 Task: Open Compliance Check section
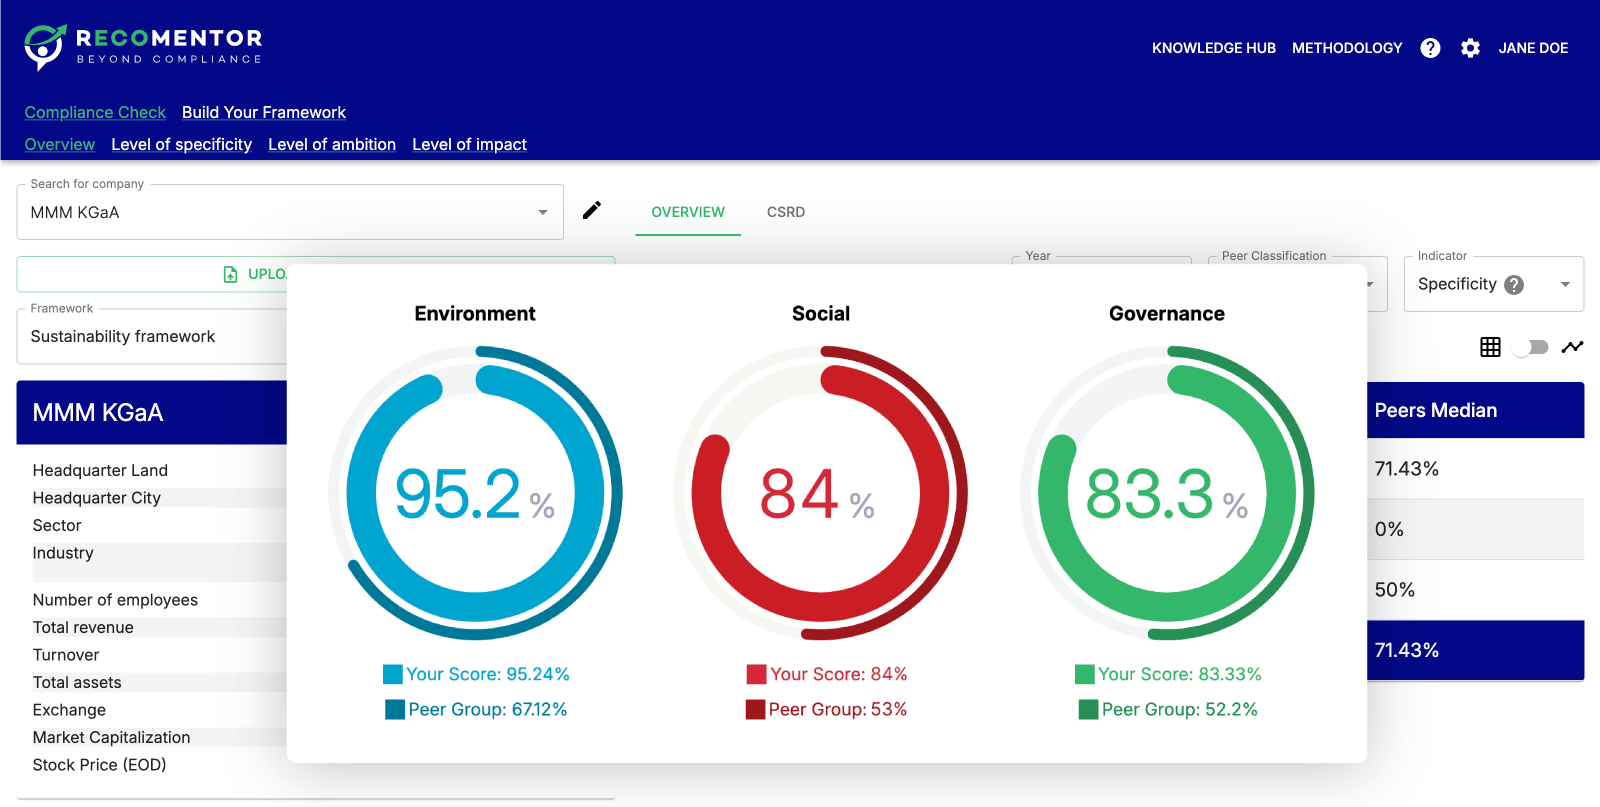pyautogui.click(x=95, y=113)
